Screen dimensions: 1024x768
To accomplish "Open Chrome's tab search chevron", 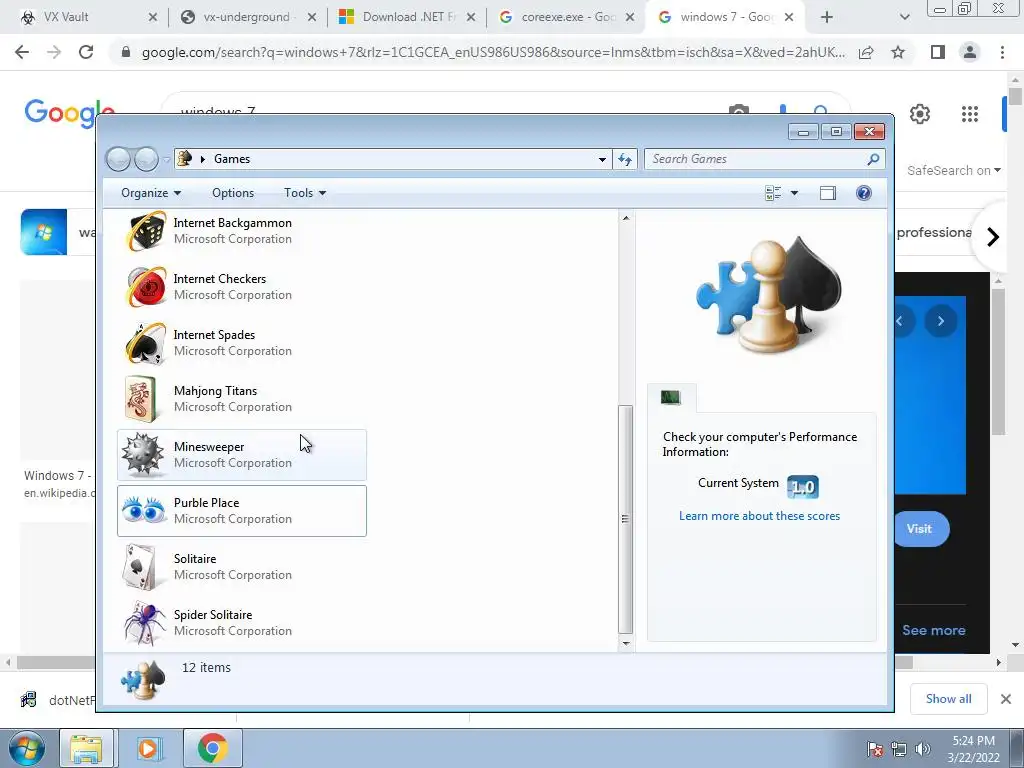I will 904,17.
